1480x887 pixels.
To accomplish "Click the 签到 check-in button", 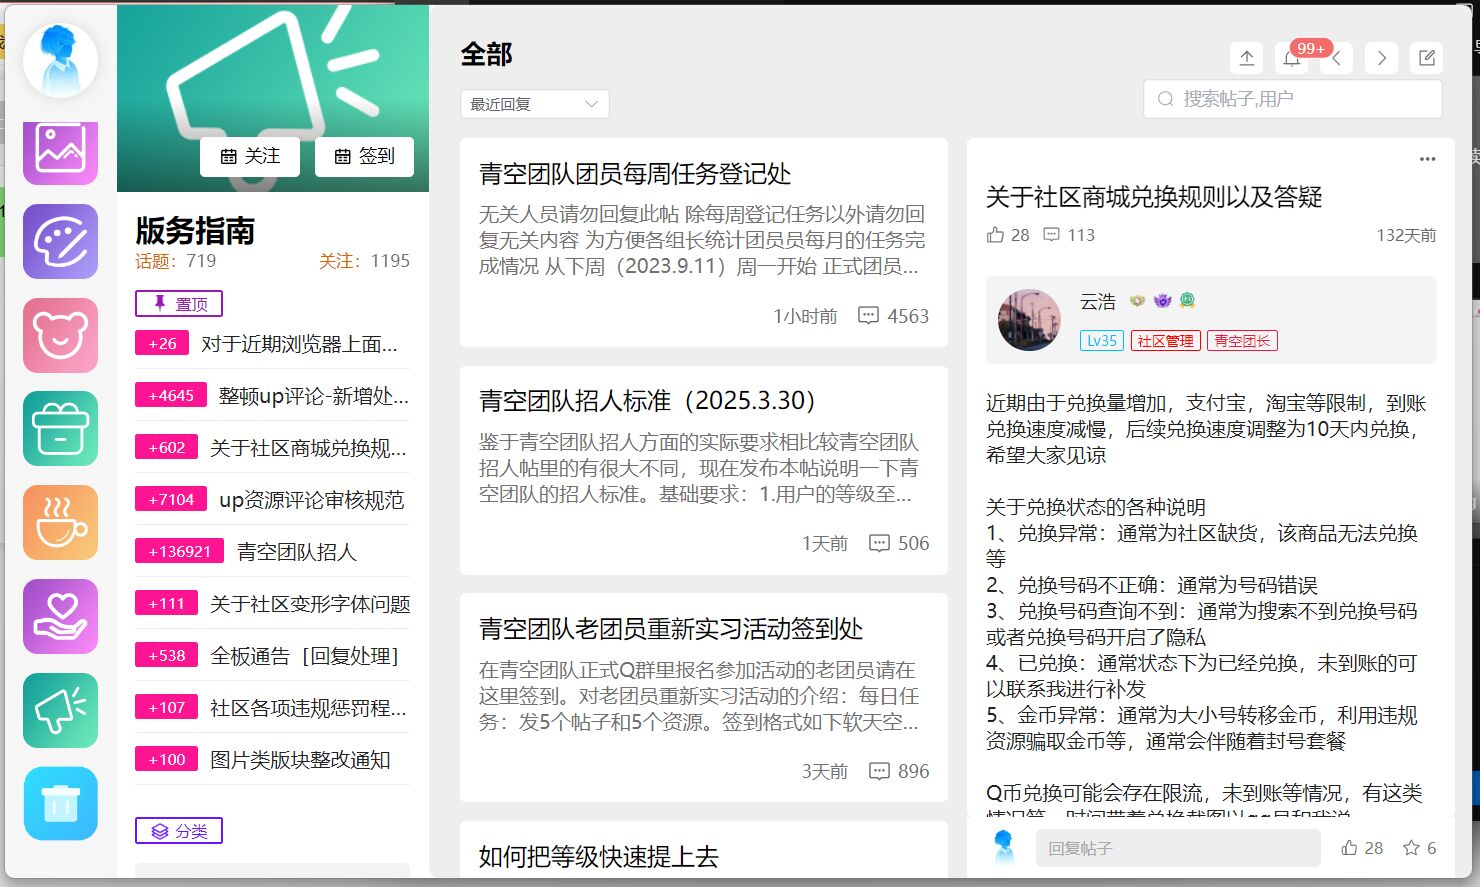I will pyautogui.click(x=364, y=156).
